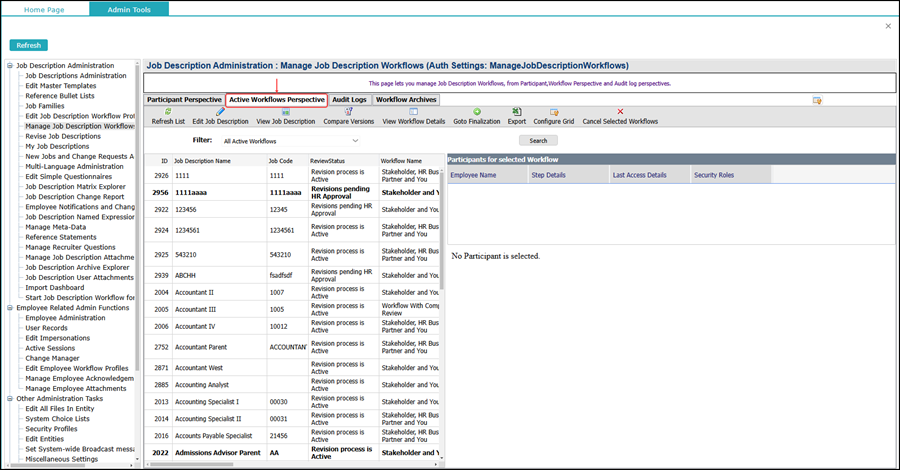This screenshot has height=470, width=900.
Task: Click the Search button
Action: [538, 141]
